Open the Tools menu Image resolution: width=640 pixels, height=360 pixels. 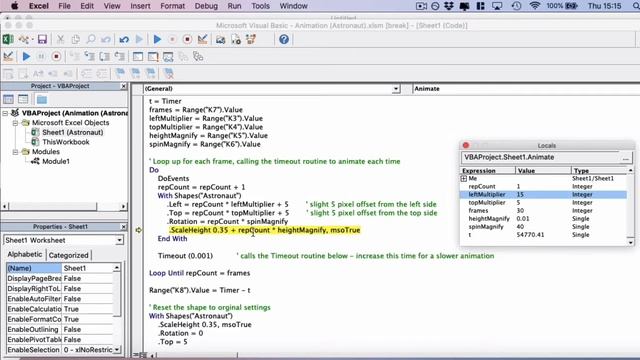tap(260, 6)
